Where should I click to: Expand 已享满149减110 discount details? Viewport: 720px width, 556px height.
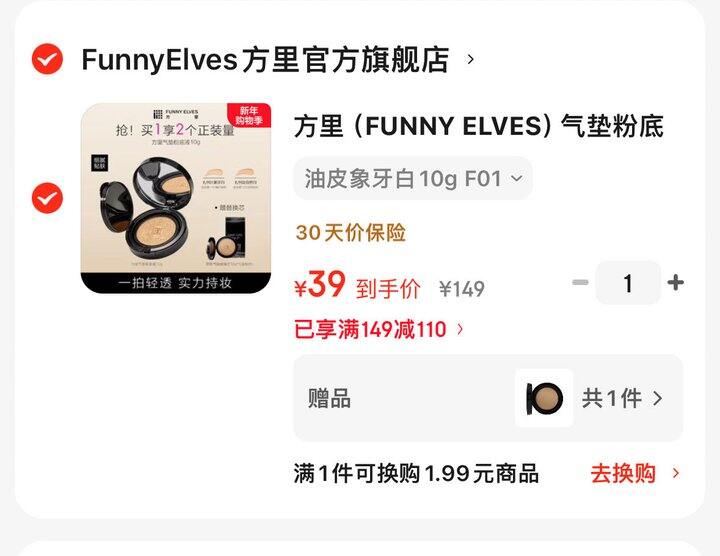(379, 329)
